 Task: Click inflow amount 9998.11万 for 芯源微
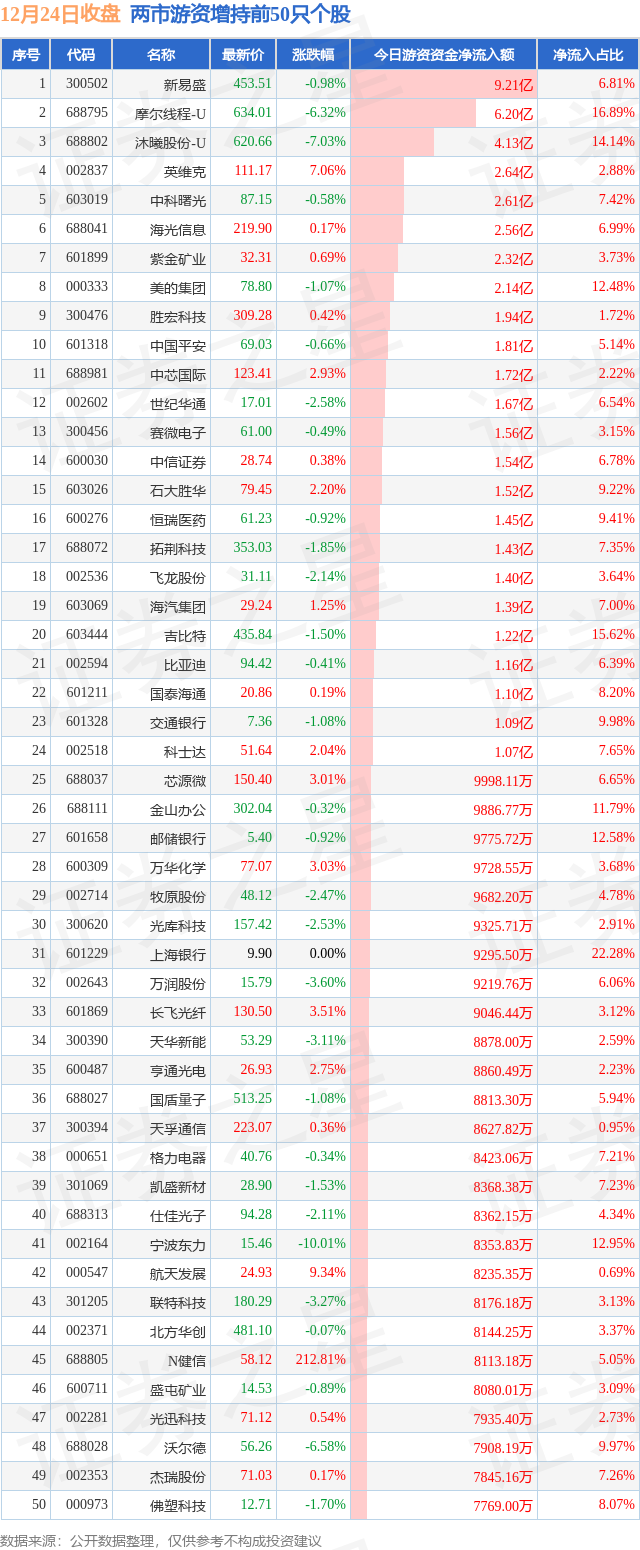click(504, 781)
